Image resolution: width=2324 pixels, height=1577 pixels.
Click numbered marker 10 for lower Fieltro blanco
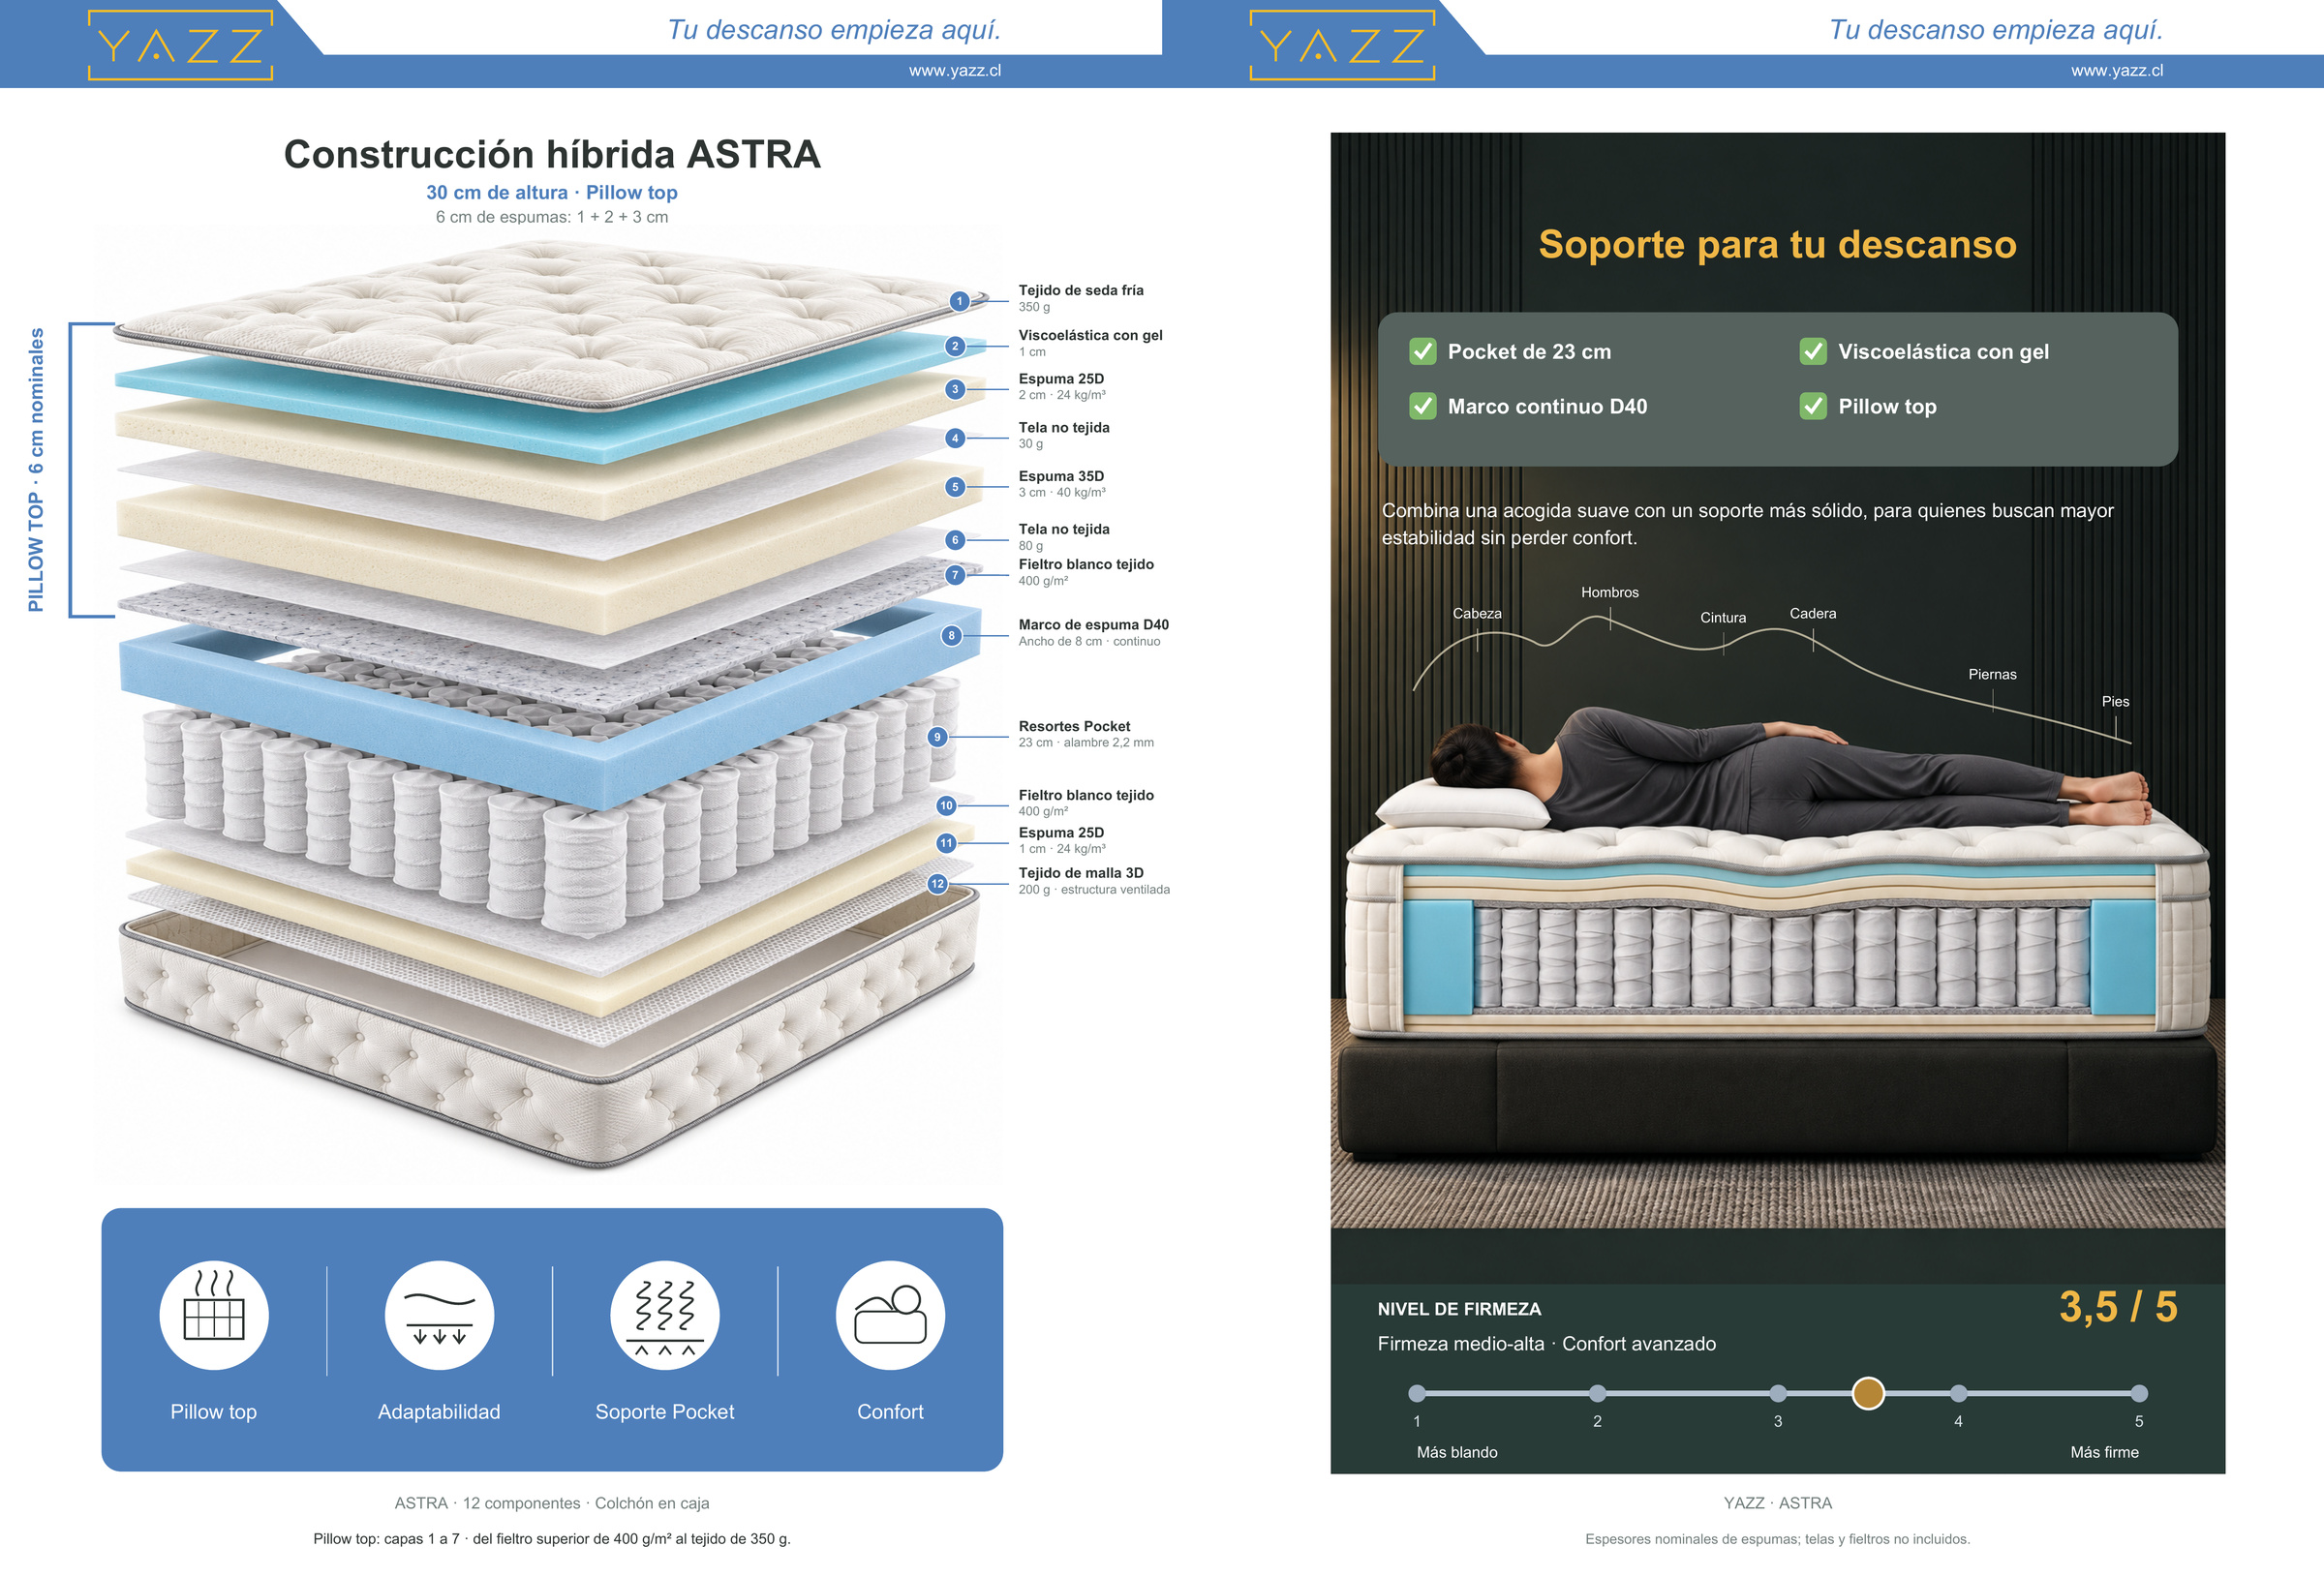pos(946,805)
